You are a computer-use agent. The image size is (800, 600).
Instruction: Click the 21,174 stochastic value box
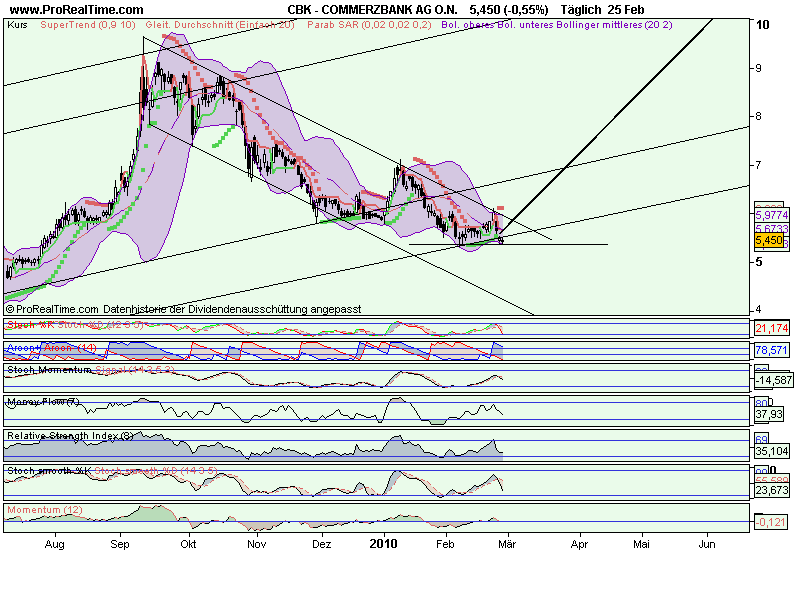pos(772,328)
